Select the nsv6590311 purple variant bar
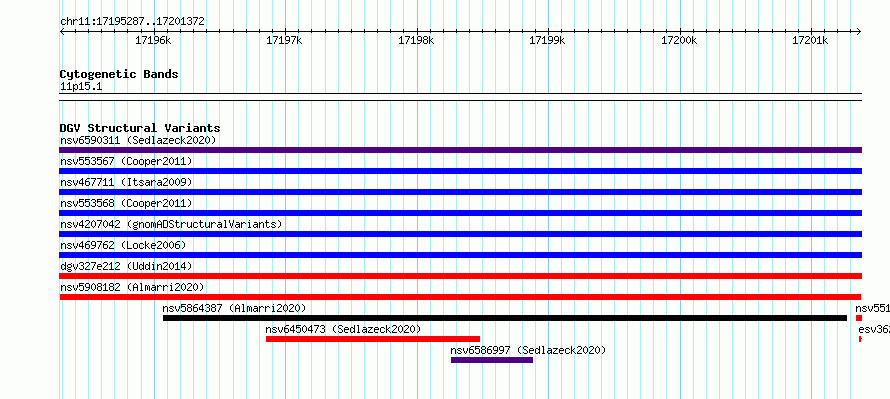Screen dimensions: 890x399 pyautogui.click(x=460, y=150)
